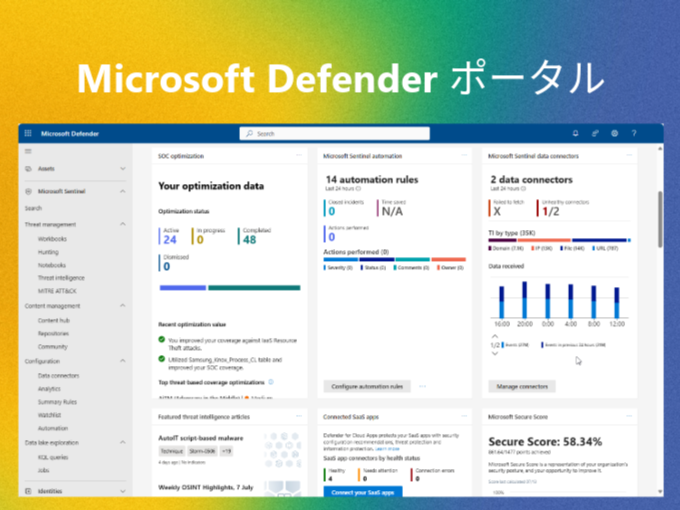Open Data connectors in sidebar
This screenshot has height=510, width=680.
point(59,376)
